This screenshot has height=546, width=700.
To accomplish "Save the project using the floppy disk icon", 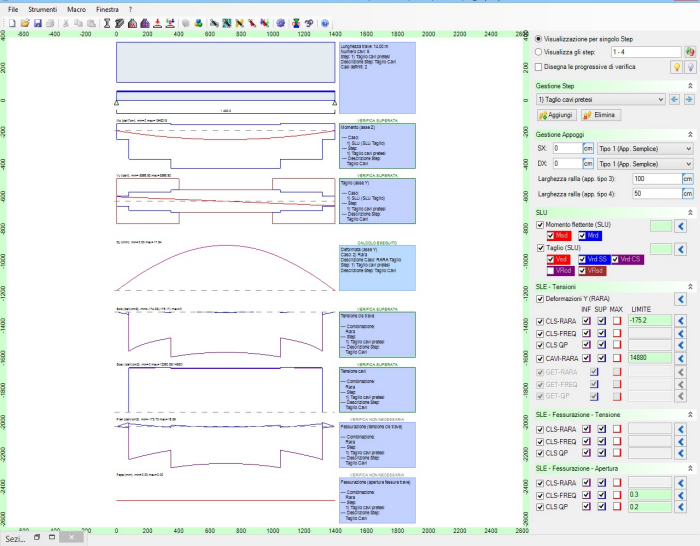I will coord(37,22).
